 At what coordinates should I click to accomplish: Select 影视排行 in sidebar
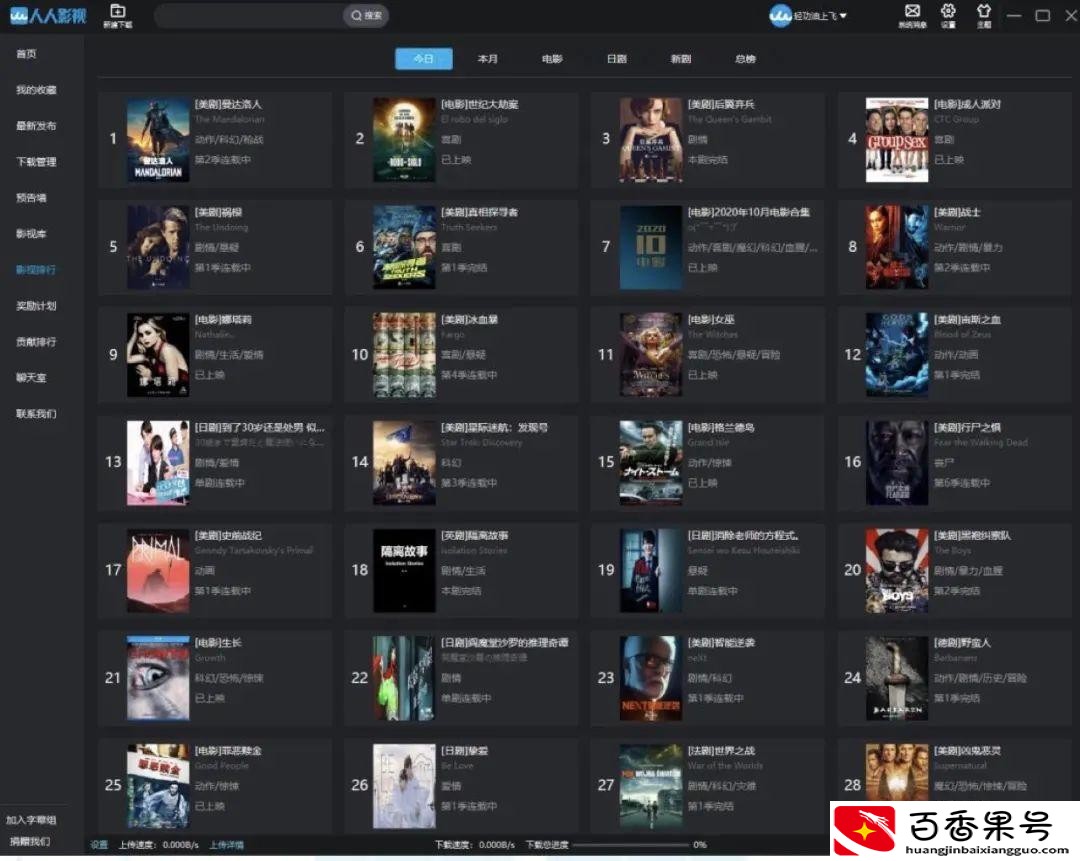click(37, 269)
